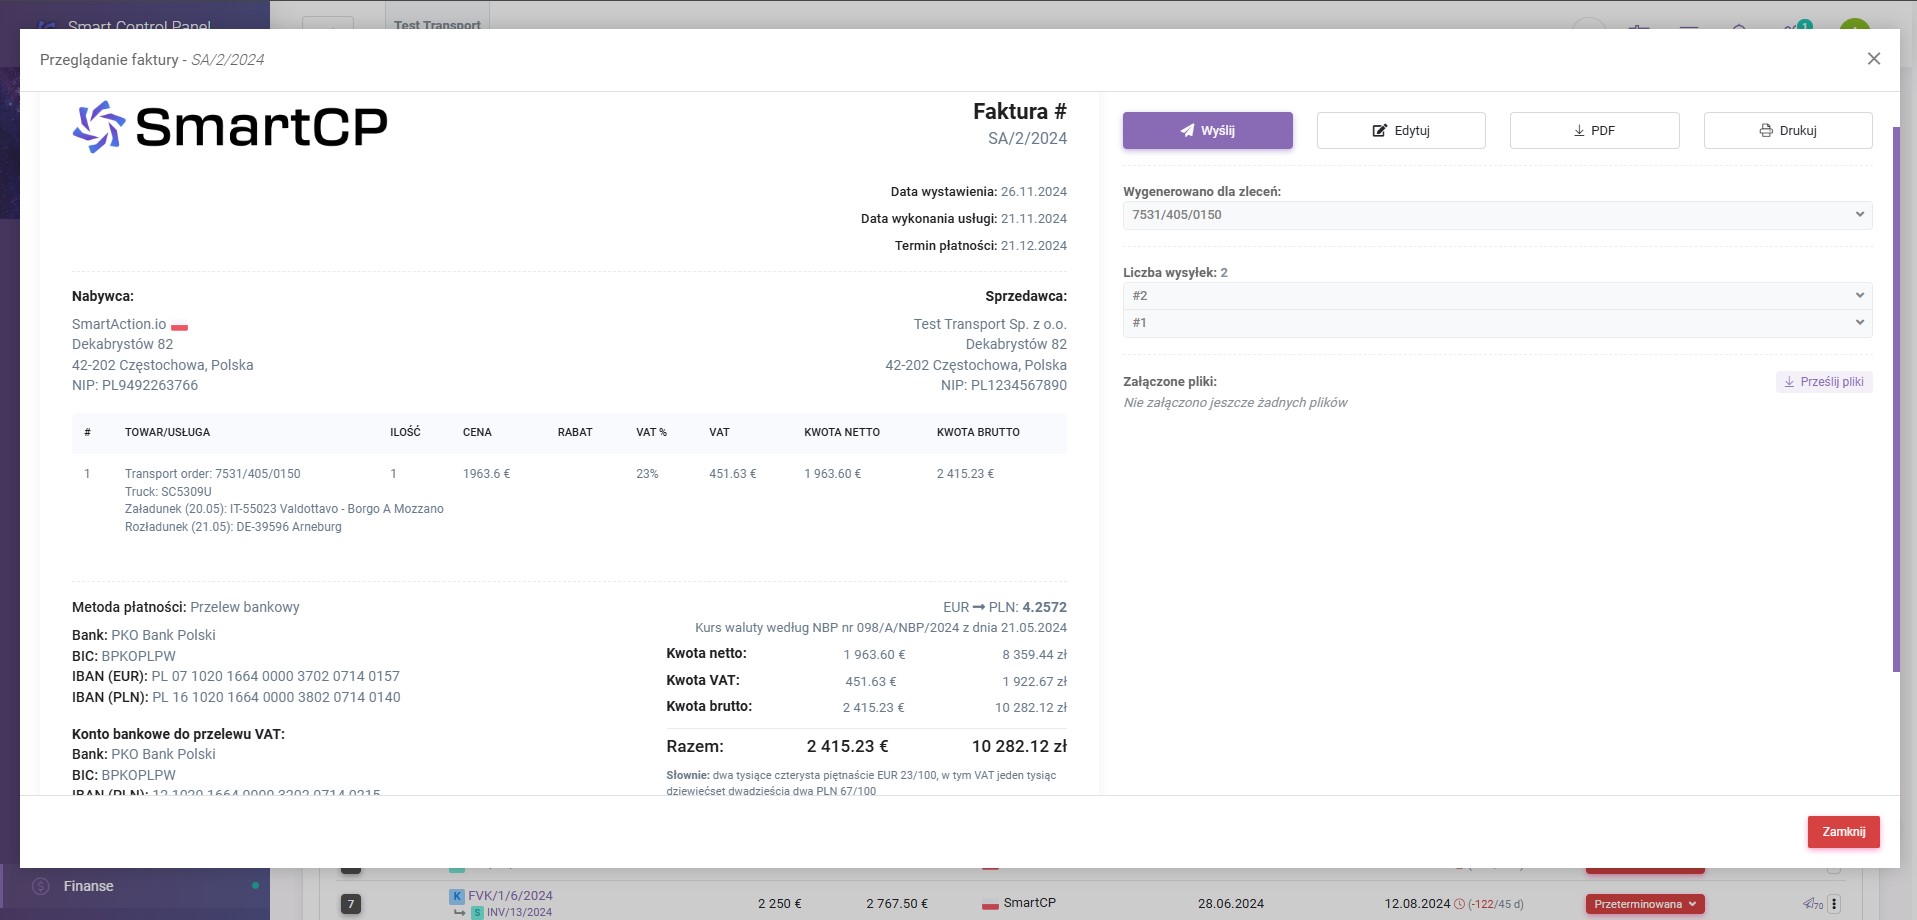Screen dimensions: 1917x920
Task: Click the payment due date 21.12.2024
Action: point(1034,246)
